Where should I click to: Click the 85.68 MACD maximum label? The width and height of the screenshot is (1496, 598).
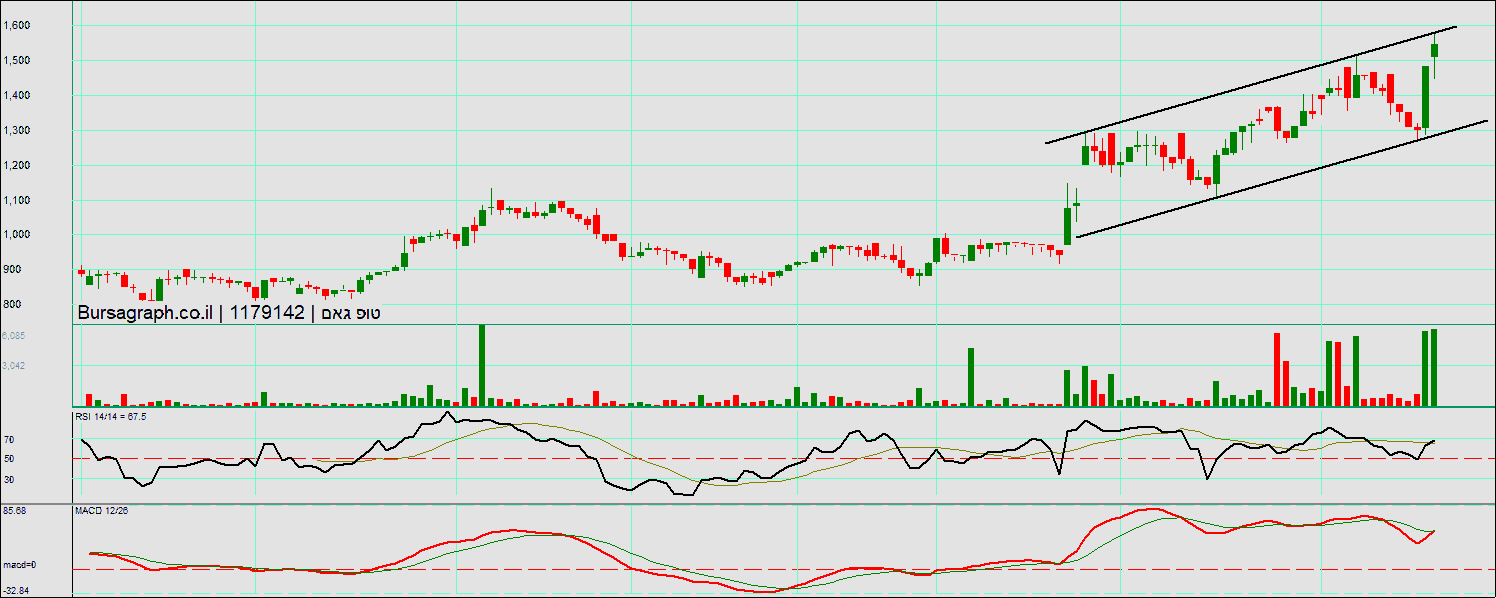pyautogui.click(x=14, y=511)
